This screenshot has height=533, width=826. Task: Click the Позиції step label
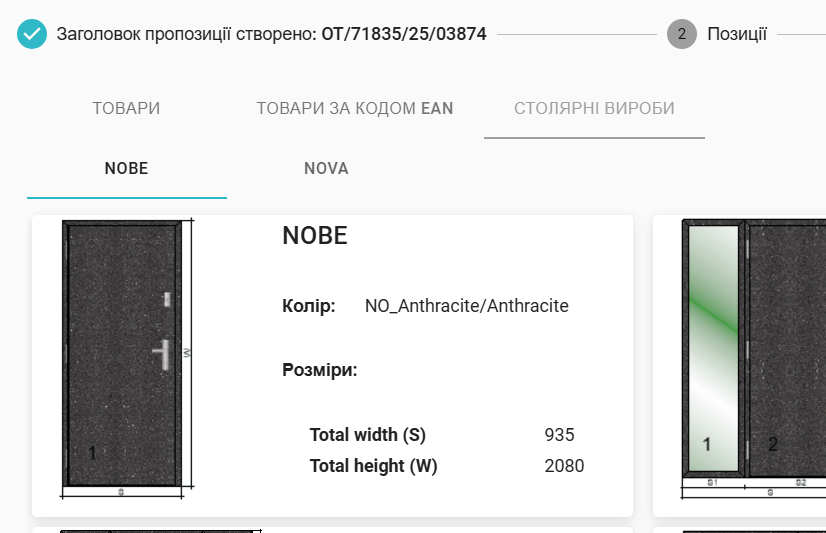point(737,34)
